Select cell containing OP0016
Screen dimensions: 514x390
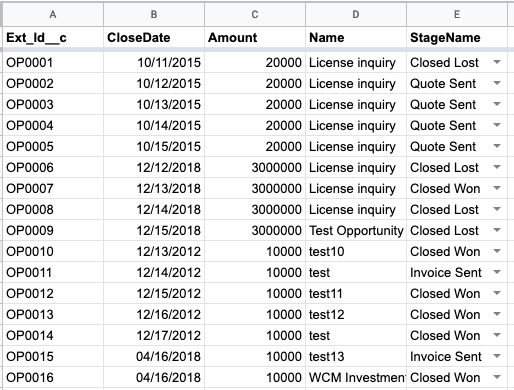point(53,377)
